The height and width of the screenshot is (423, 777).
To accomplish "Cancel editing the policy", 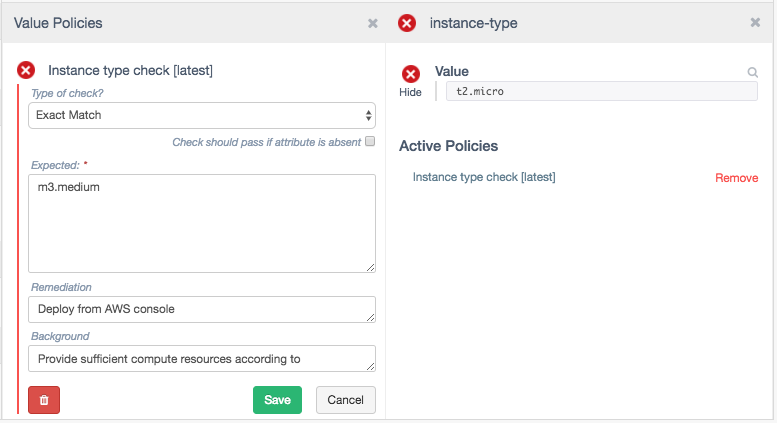I will coord(346,400).
